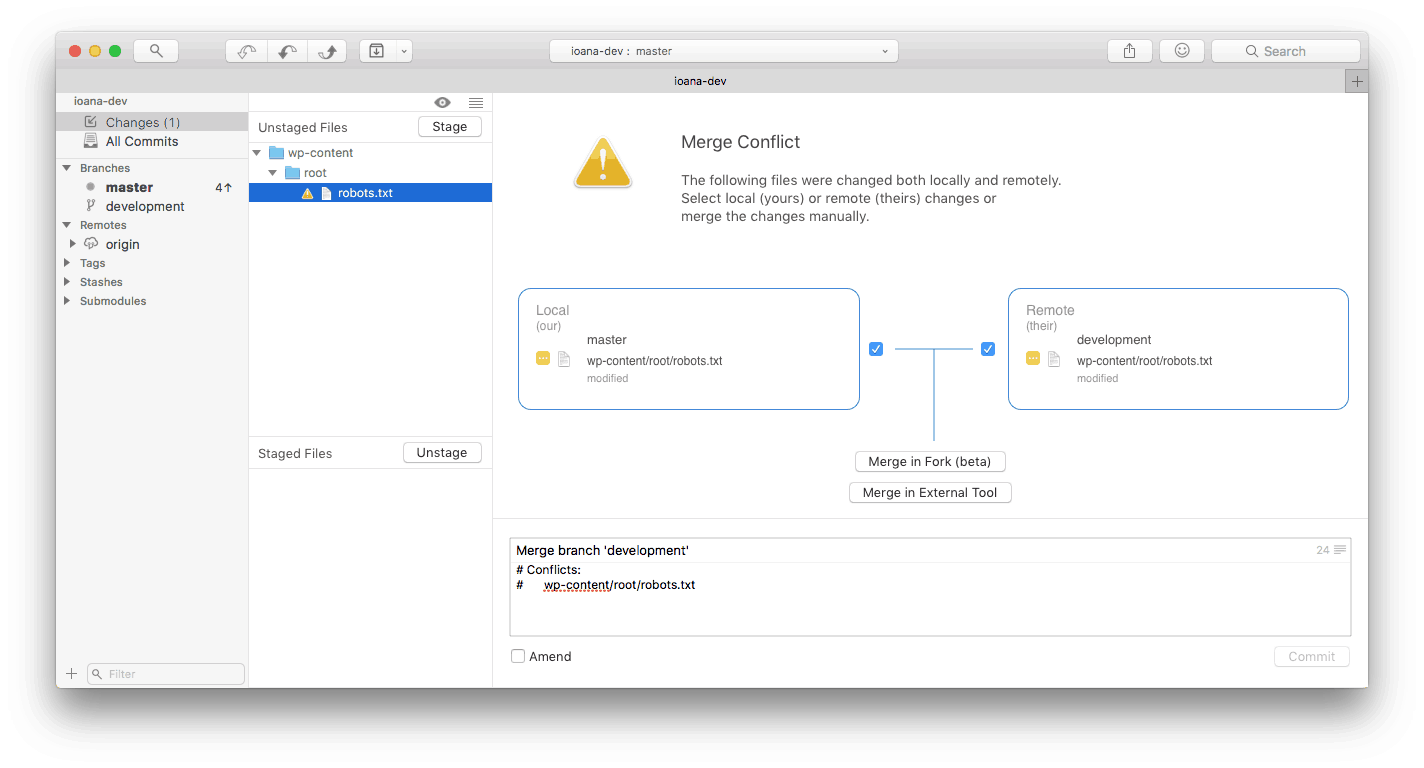This screenshot has width=1424, height=768.
Task: Click the wp-content/root/robots.txt path under development
Action: 1145,361
